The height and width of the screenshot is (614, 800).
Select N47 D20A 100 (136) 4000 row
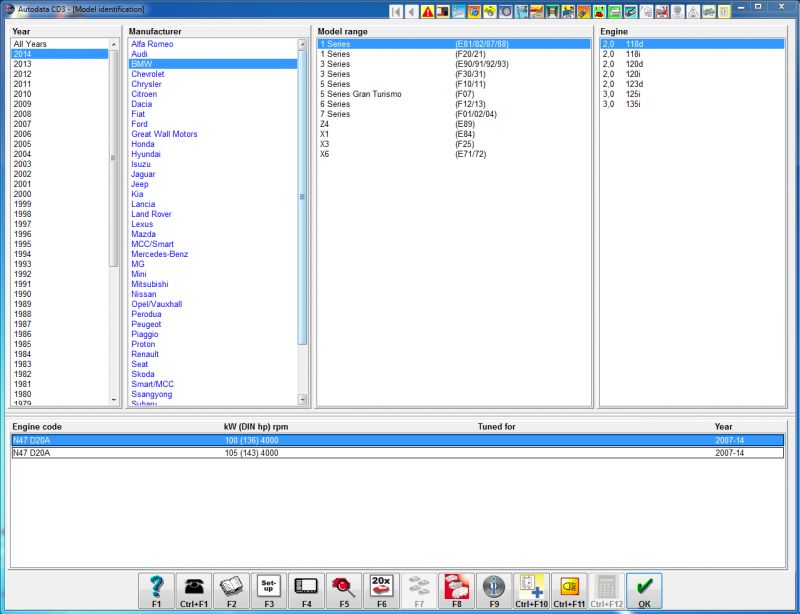coord(397,440)
